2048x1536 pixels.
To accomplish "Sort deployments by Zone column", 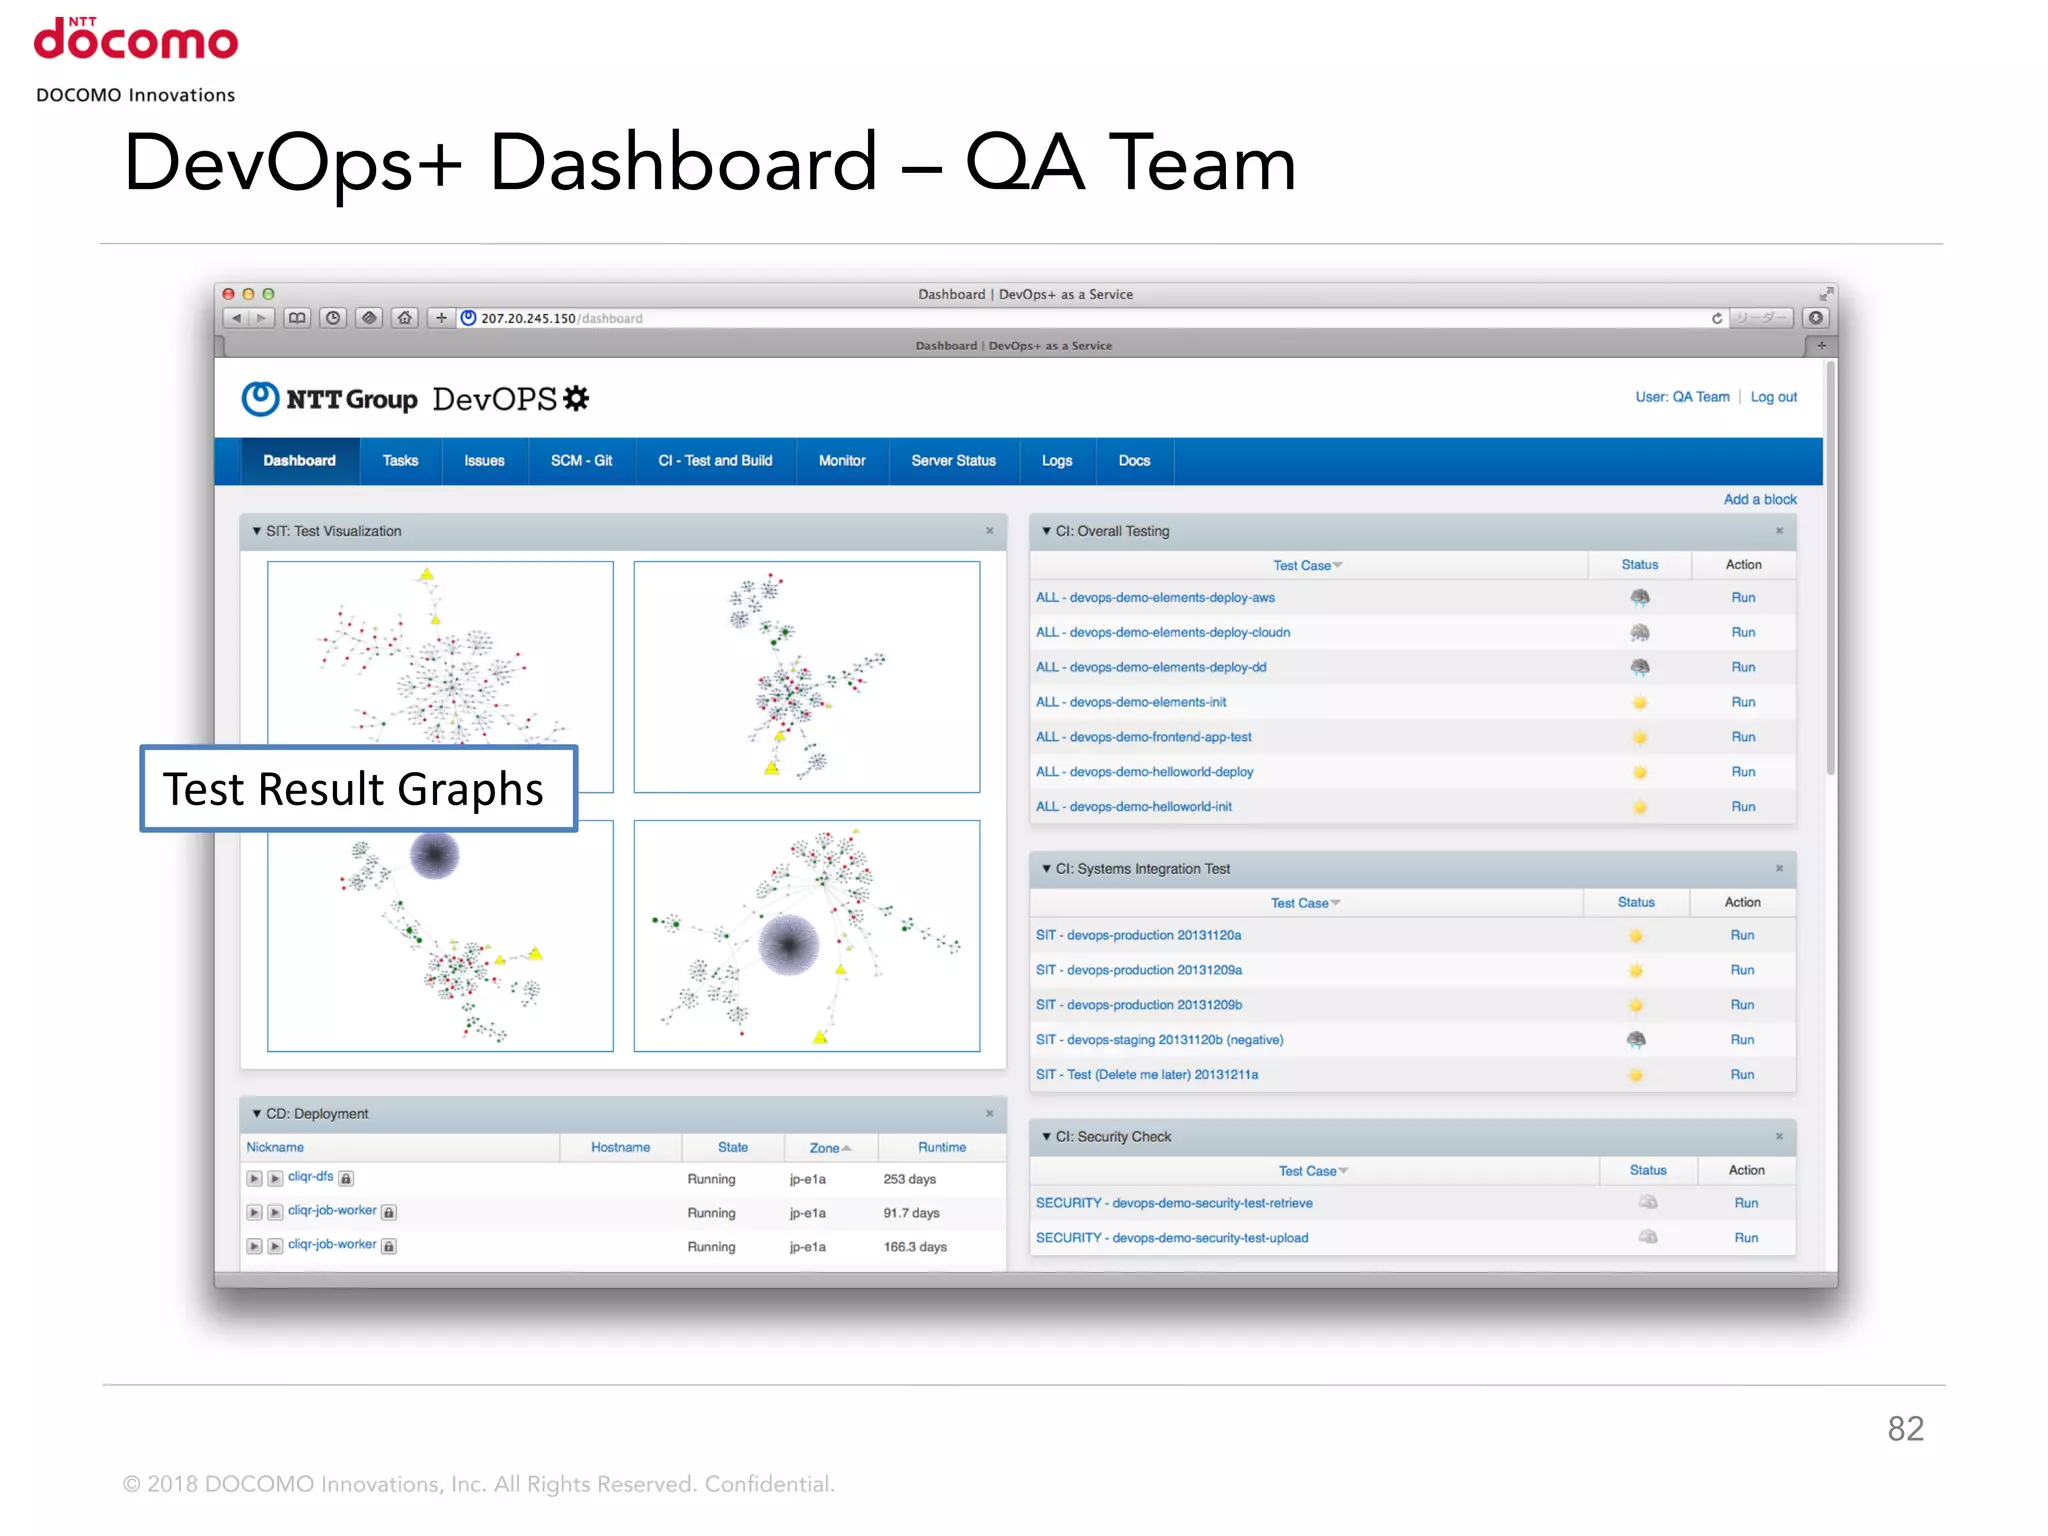I will pos(830,1149).
